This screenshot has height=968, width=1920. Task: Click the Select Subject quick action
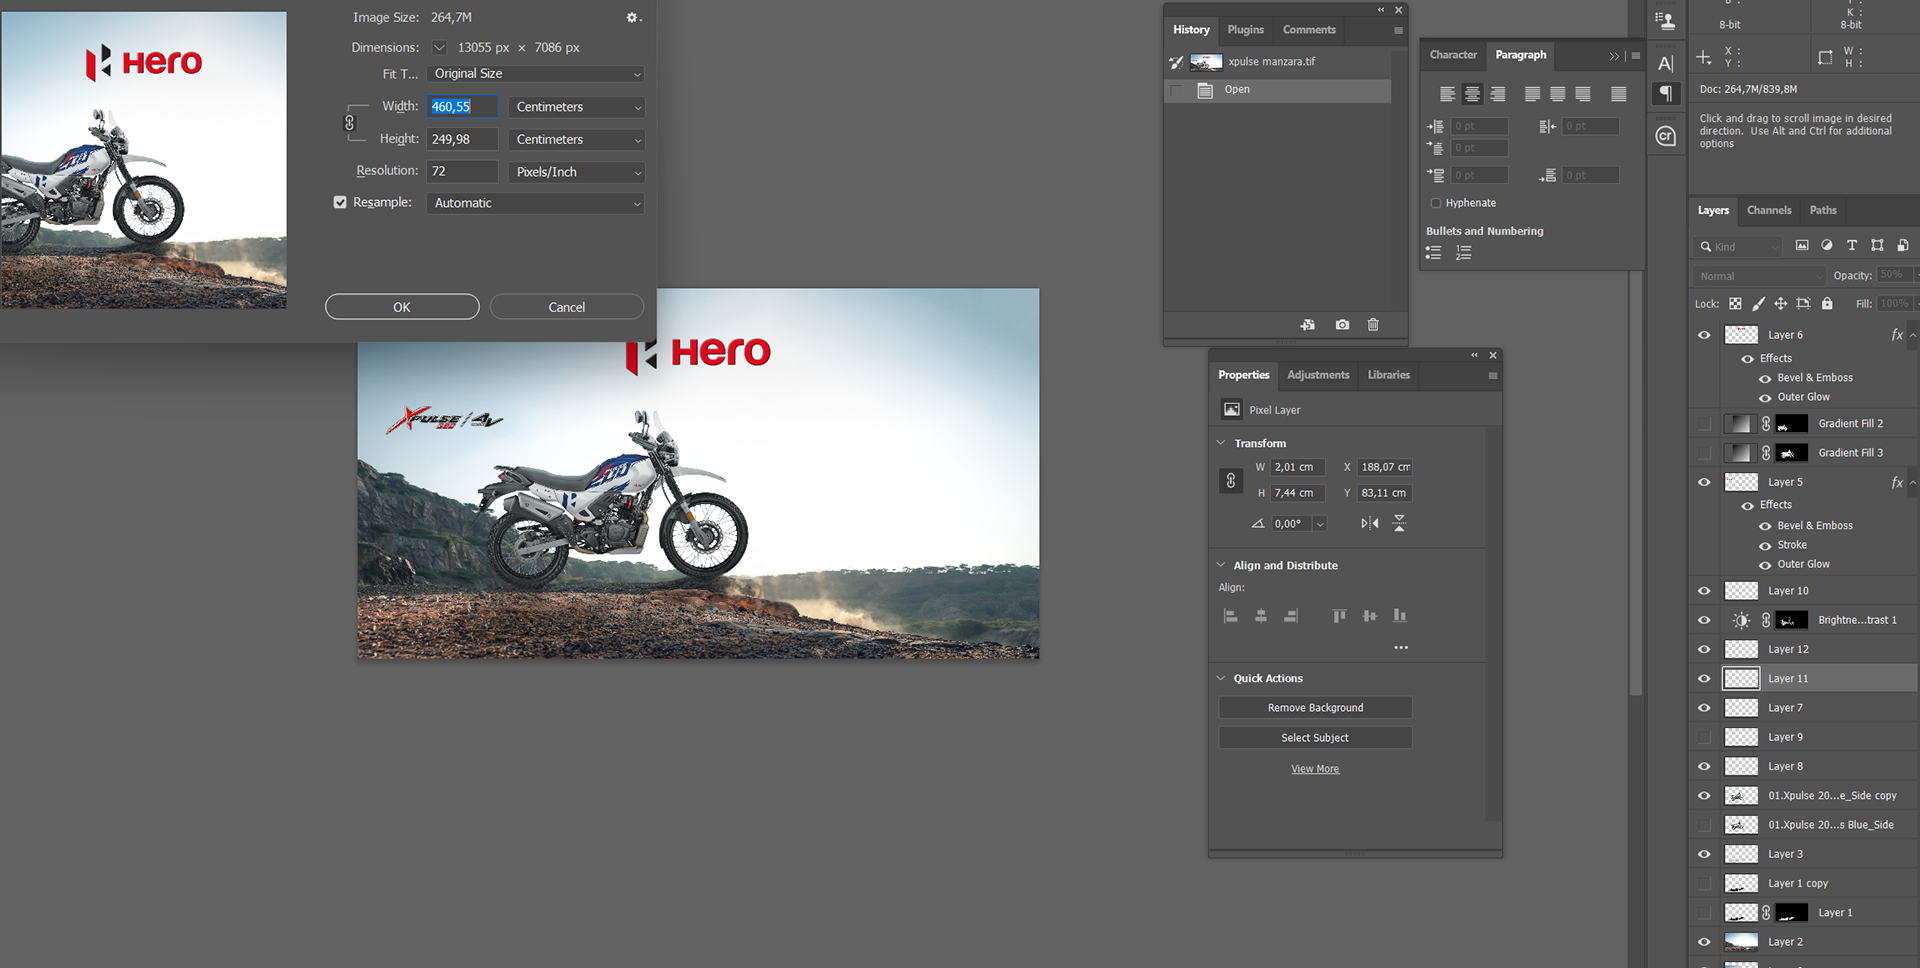(1315, 737)
